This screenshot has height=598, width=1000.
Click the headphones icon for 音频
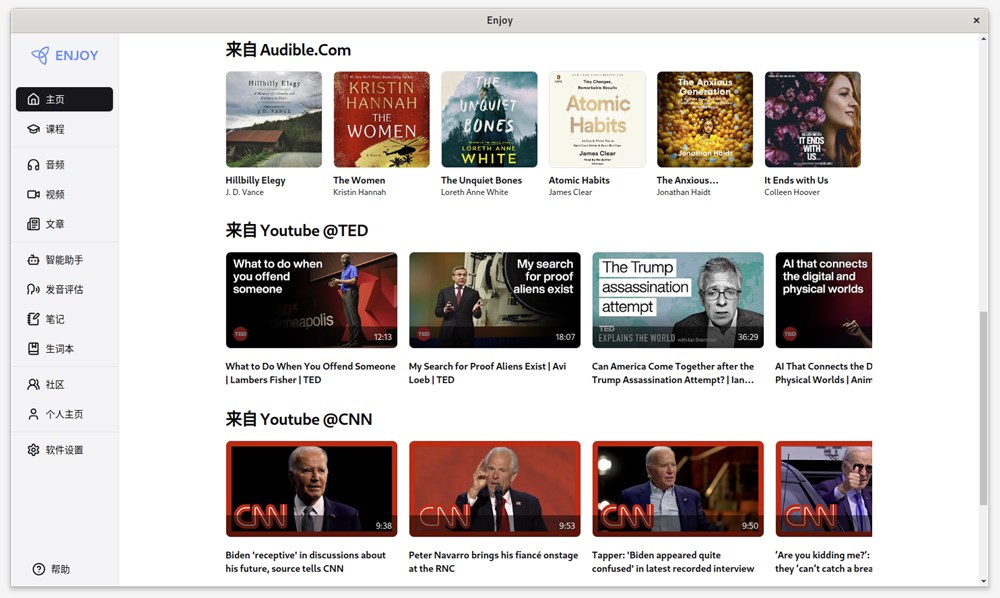pos(33,164)
